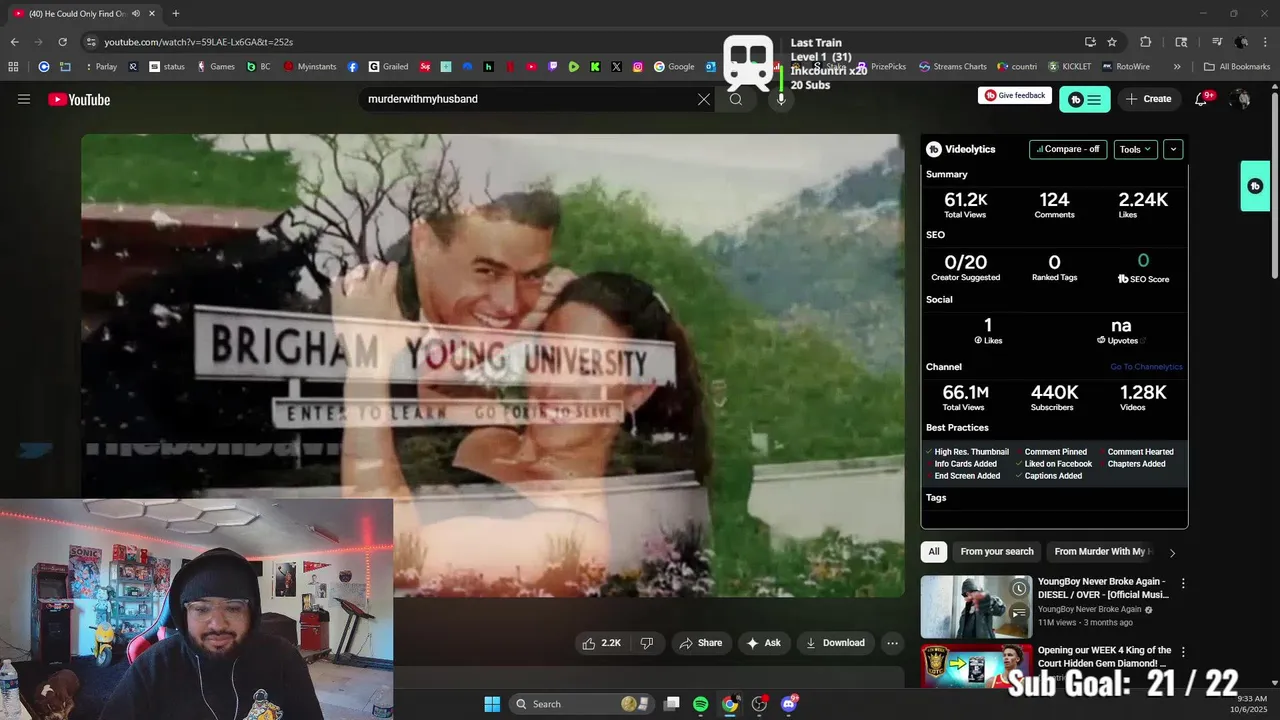The height and width of the screenshot is (720, 1280).
Task: Collapse the Videolytics panel chevron
Action: point(1173,149)
